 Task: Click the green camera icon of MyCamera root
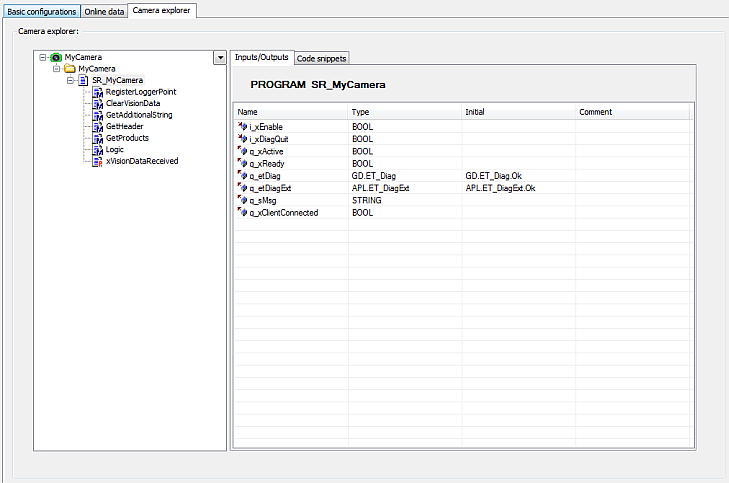[56, 58]
